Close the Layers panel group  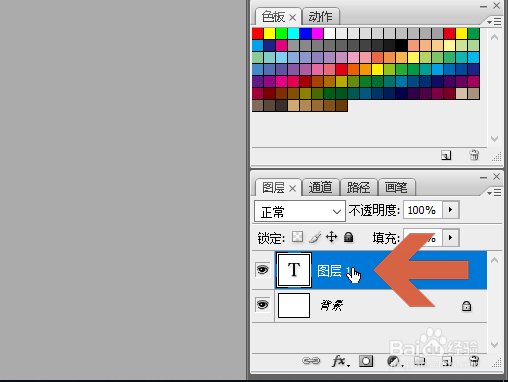497,176
